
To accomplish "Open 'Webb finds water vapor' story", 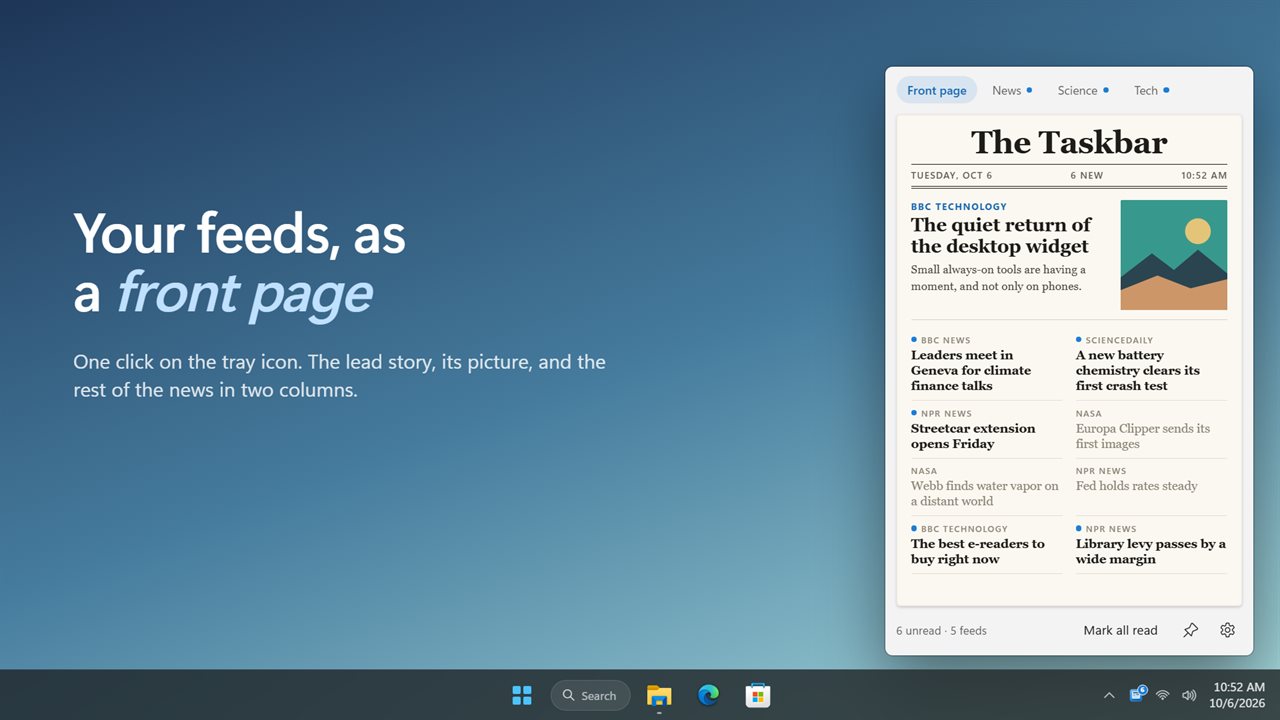I will click(x=985, y=493).
